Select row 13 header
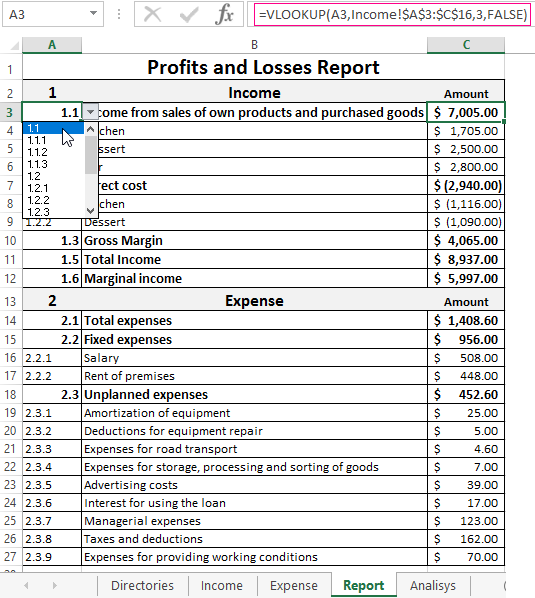 coord(11,301)
